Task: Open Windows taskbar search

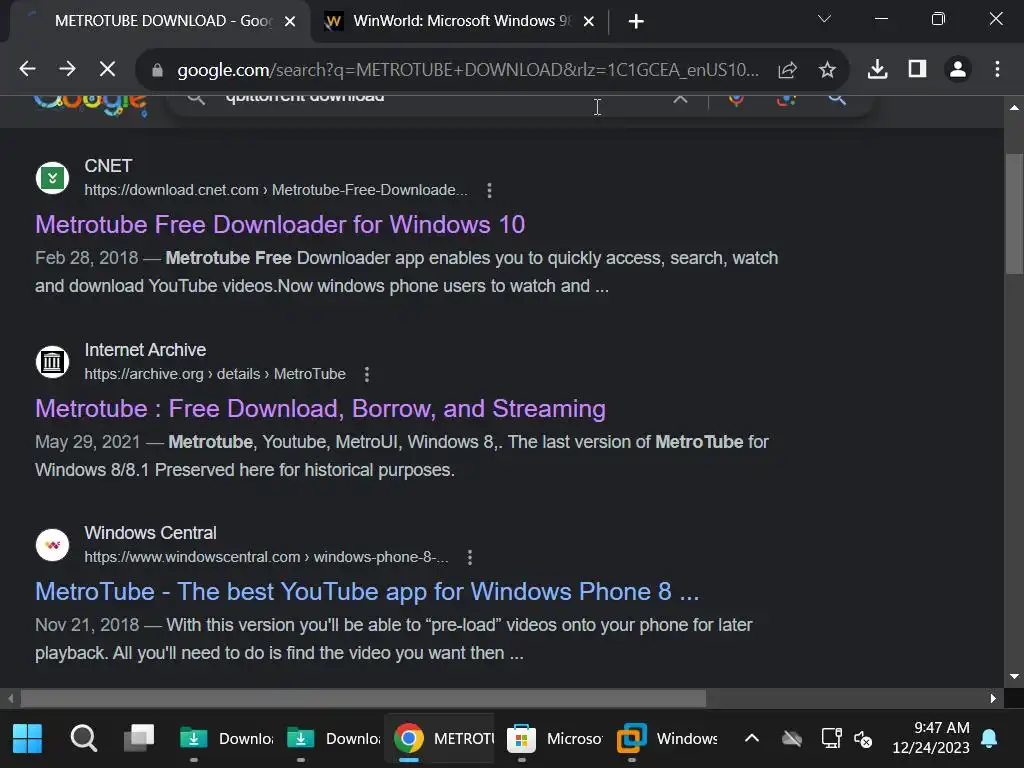Action: click(84, 739)
